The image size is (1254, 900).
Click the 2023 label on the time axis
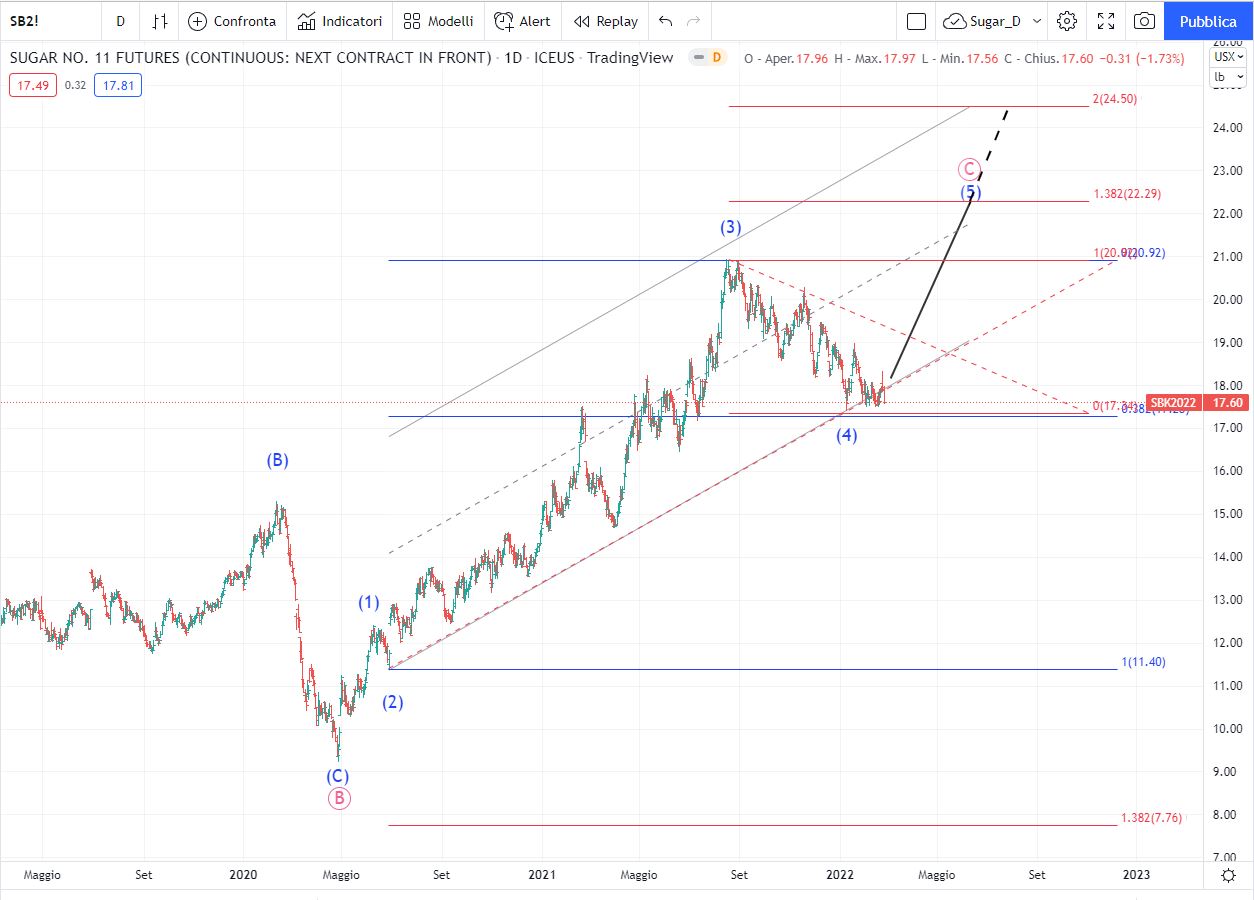[1136, 875]
